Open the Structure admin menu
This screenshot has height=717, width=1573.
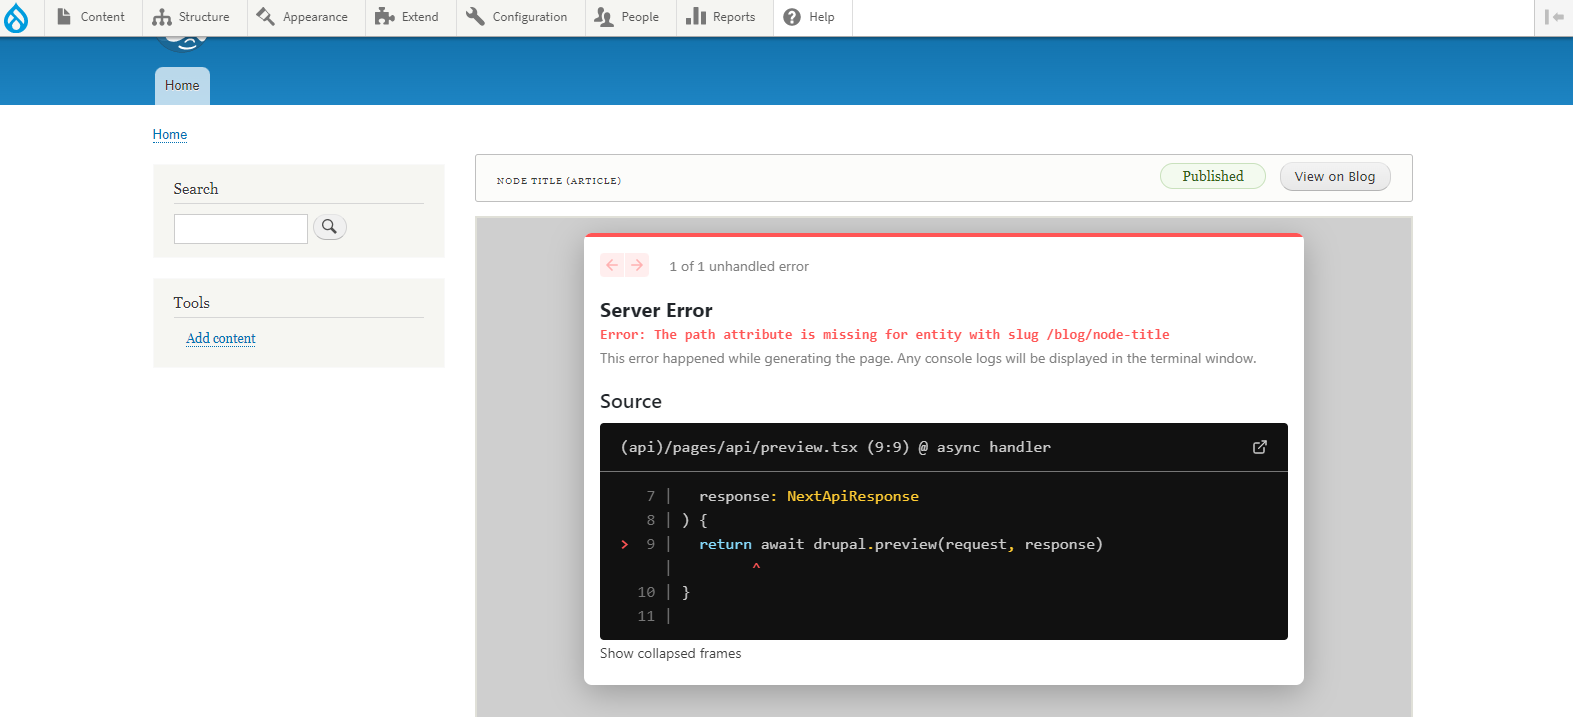pos(191,17)
